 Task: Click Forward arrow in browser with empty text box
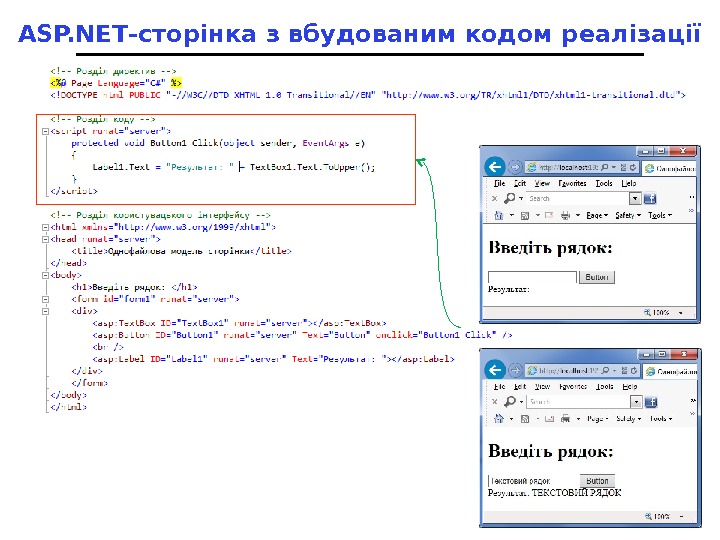point(515,167)
